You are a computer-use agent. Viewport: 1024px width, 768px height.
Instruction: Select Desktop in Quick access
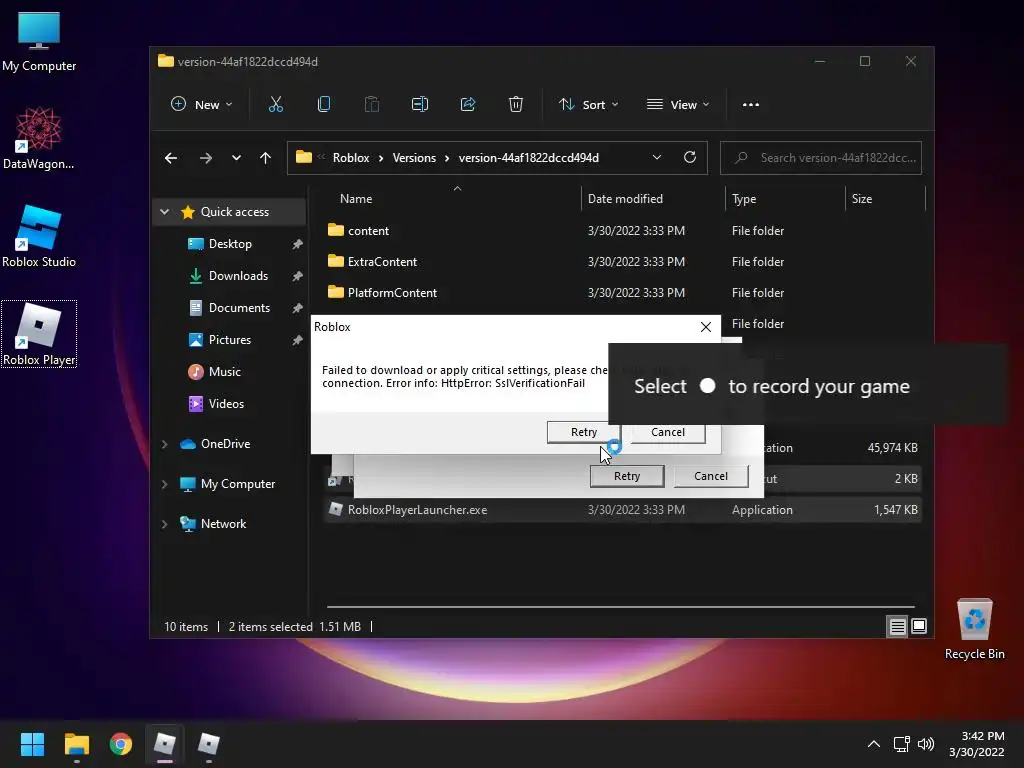point(230,244)
